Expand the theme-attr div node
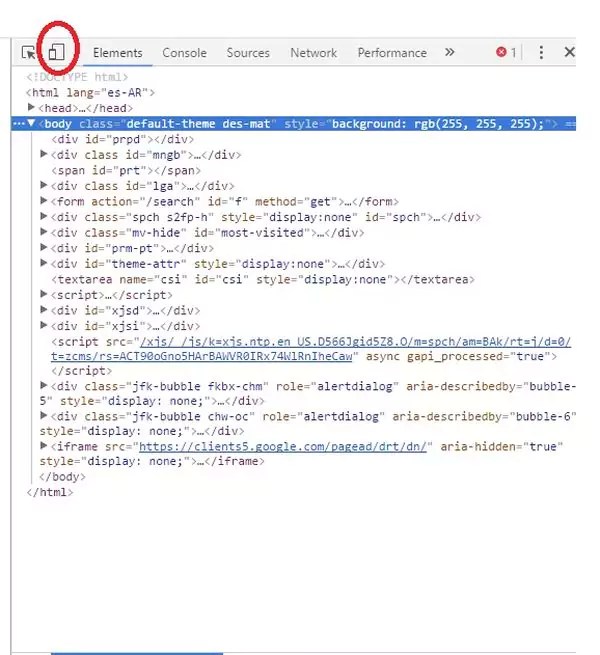Screen dimensions: 600x655 pyautogui.click(x=43, y=263)
